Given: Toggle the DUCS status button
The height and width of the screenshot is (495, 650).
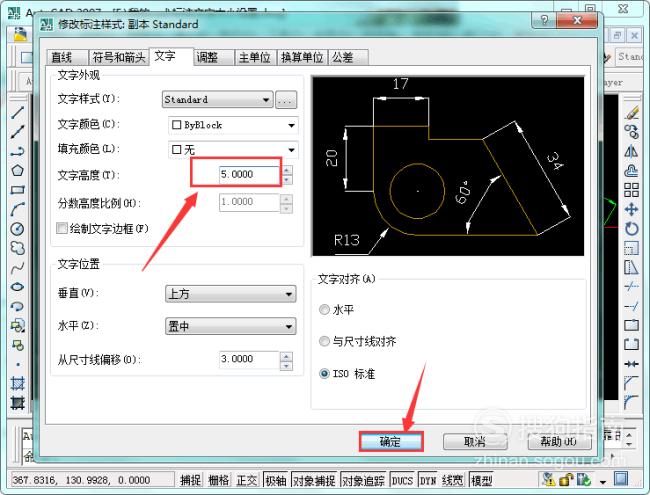Looking at the screenshot, I should (x=402, y=480).
